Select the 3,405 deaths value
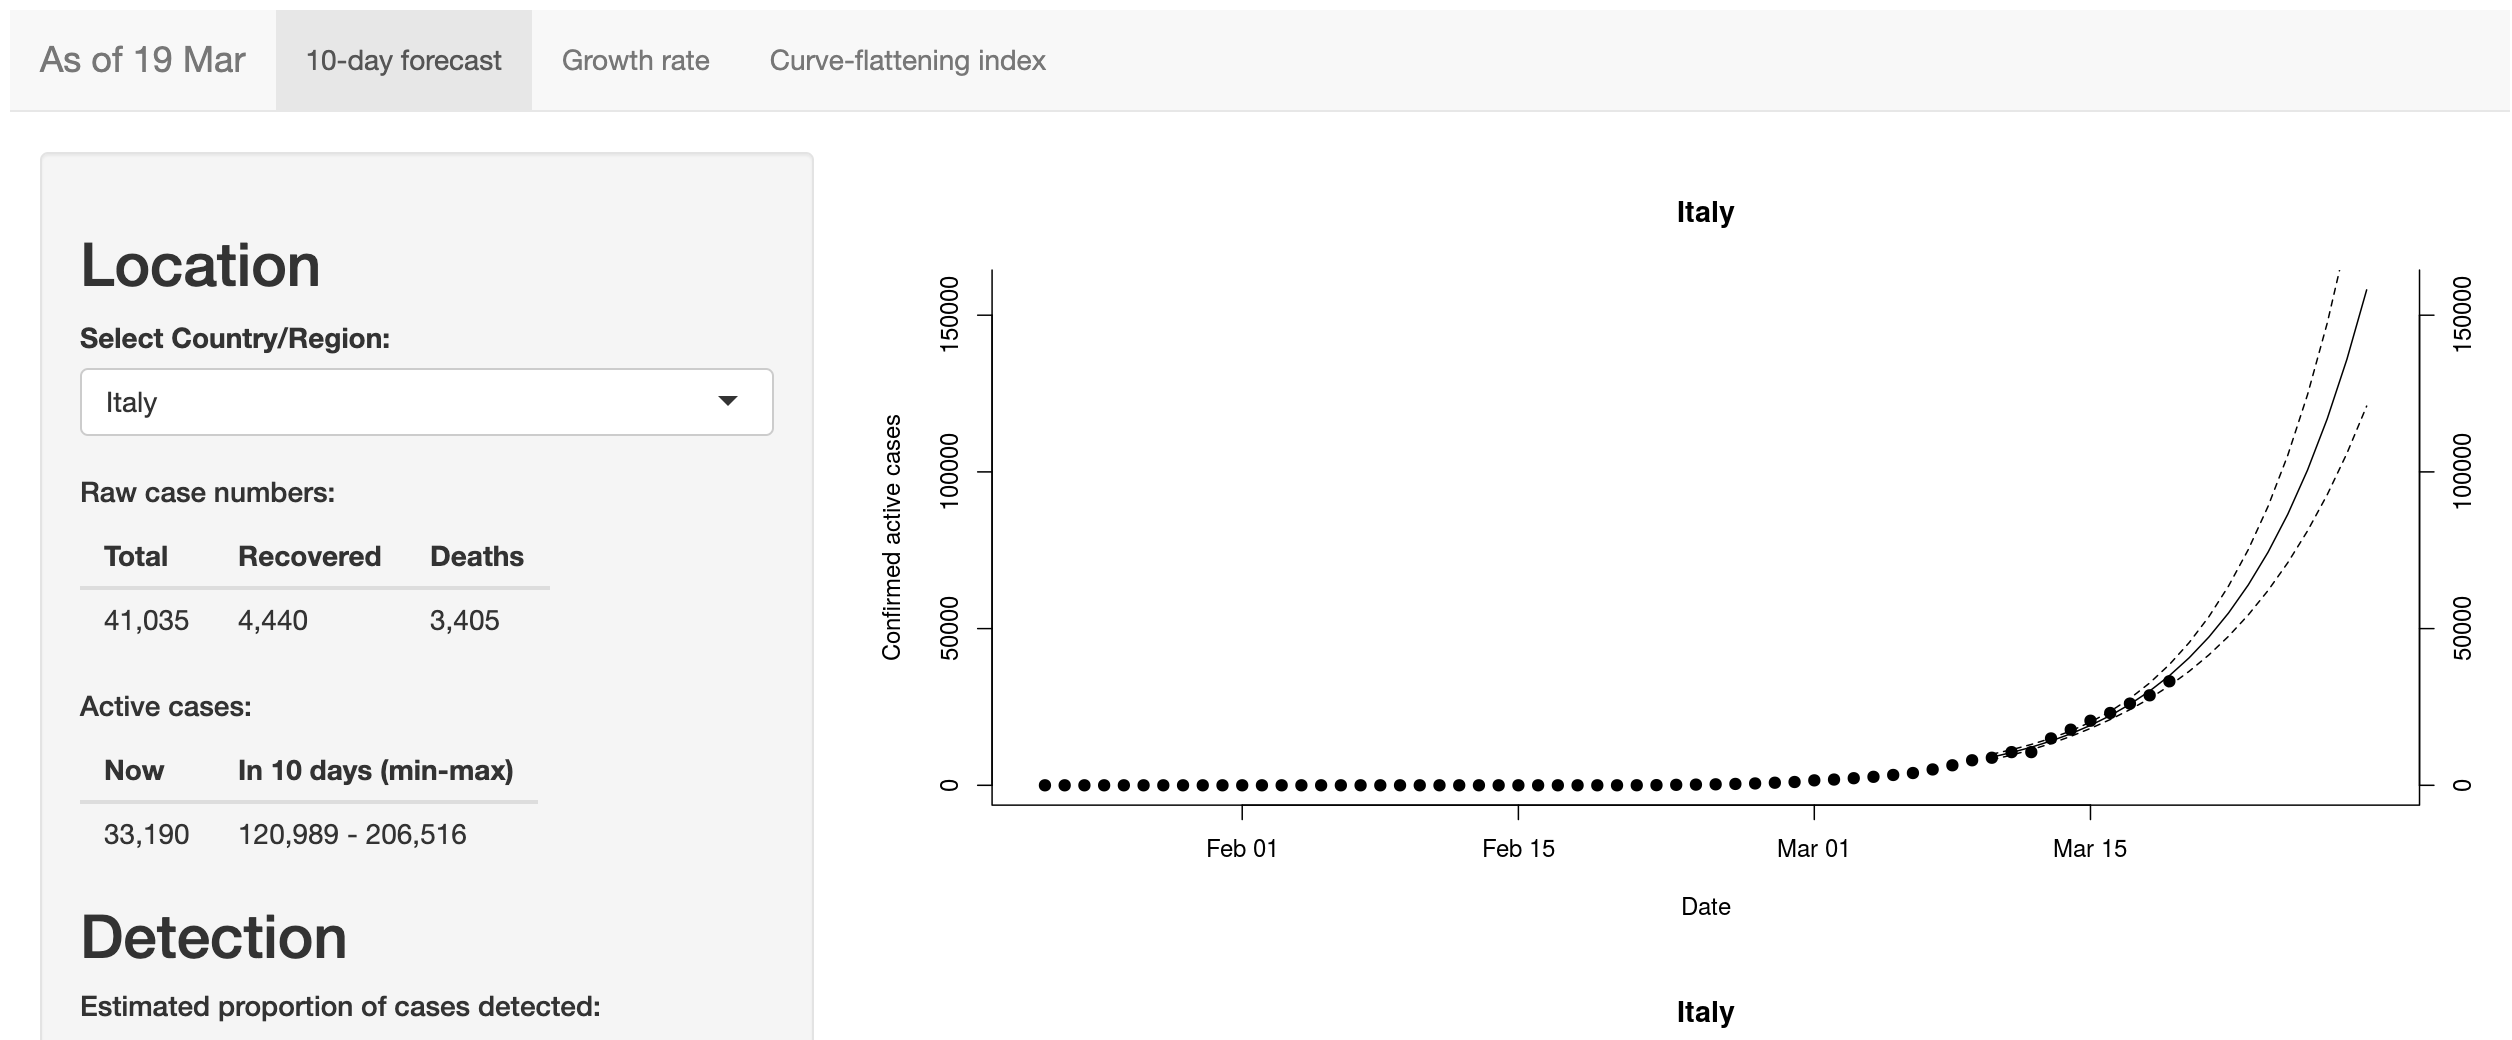2512x1040 pixels. pyautogui.click(x=464, y=620)
